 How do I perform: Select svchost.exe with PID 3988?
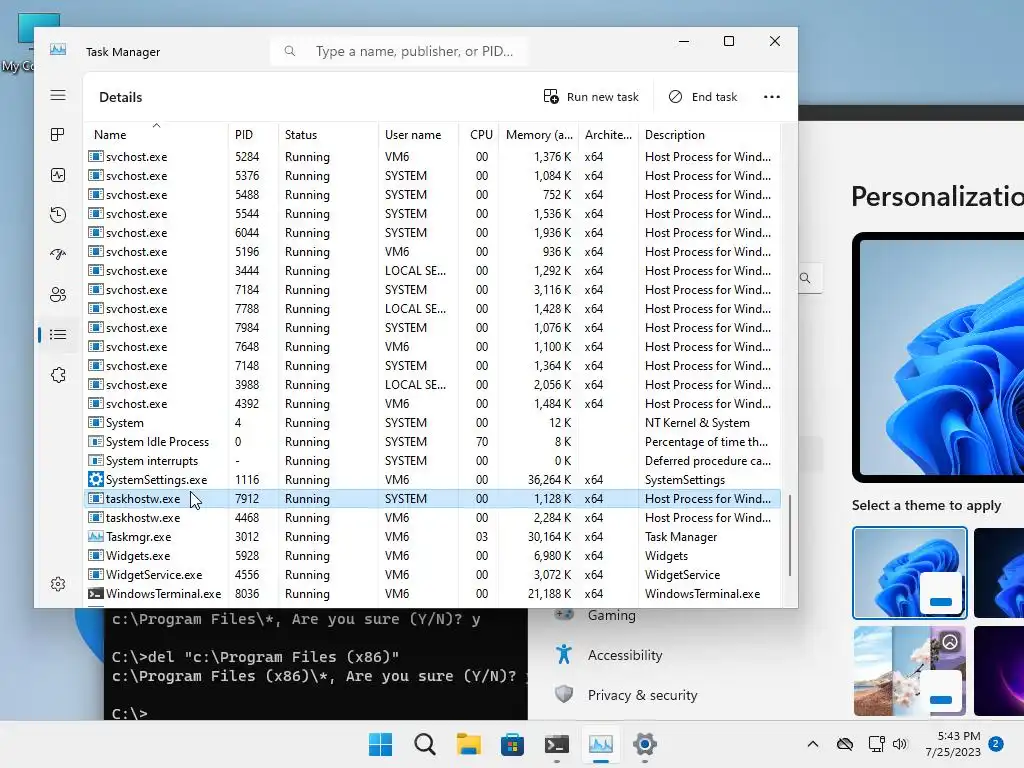pos(432,385)
